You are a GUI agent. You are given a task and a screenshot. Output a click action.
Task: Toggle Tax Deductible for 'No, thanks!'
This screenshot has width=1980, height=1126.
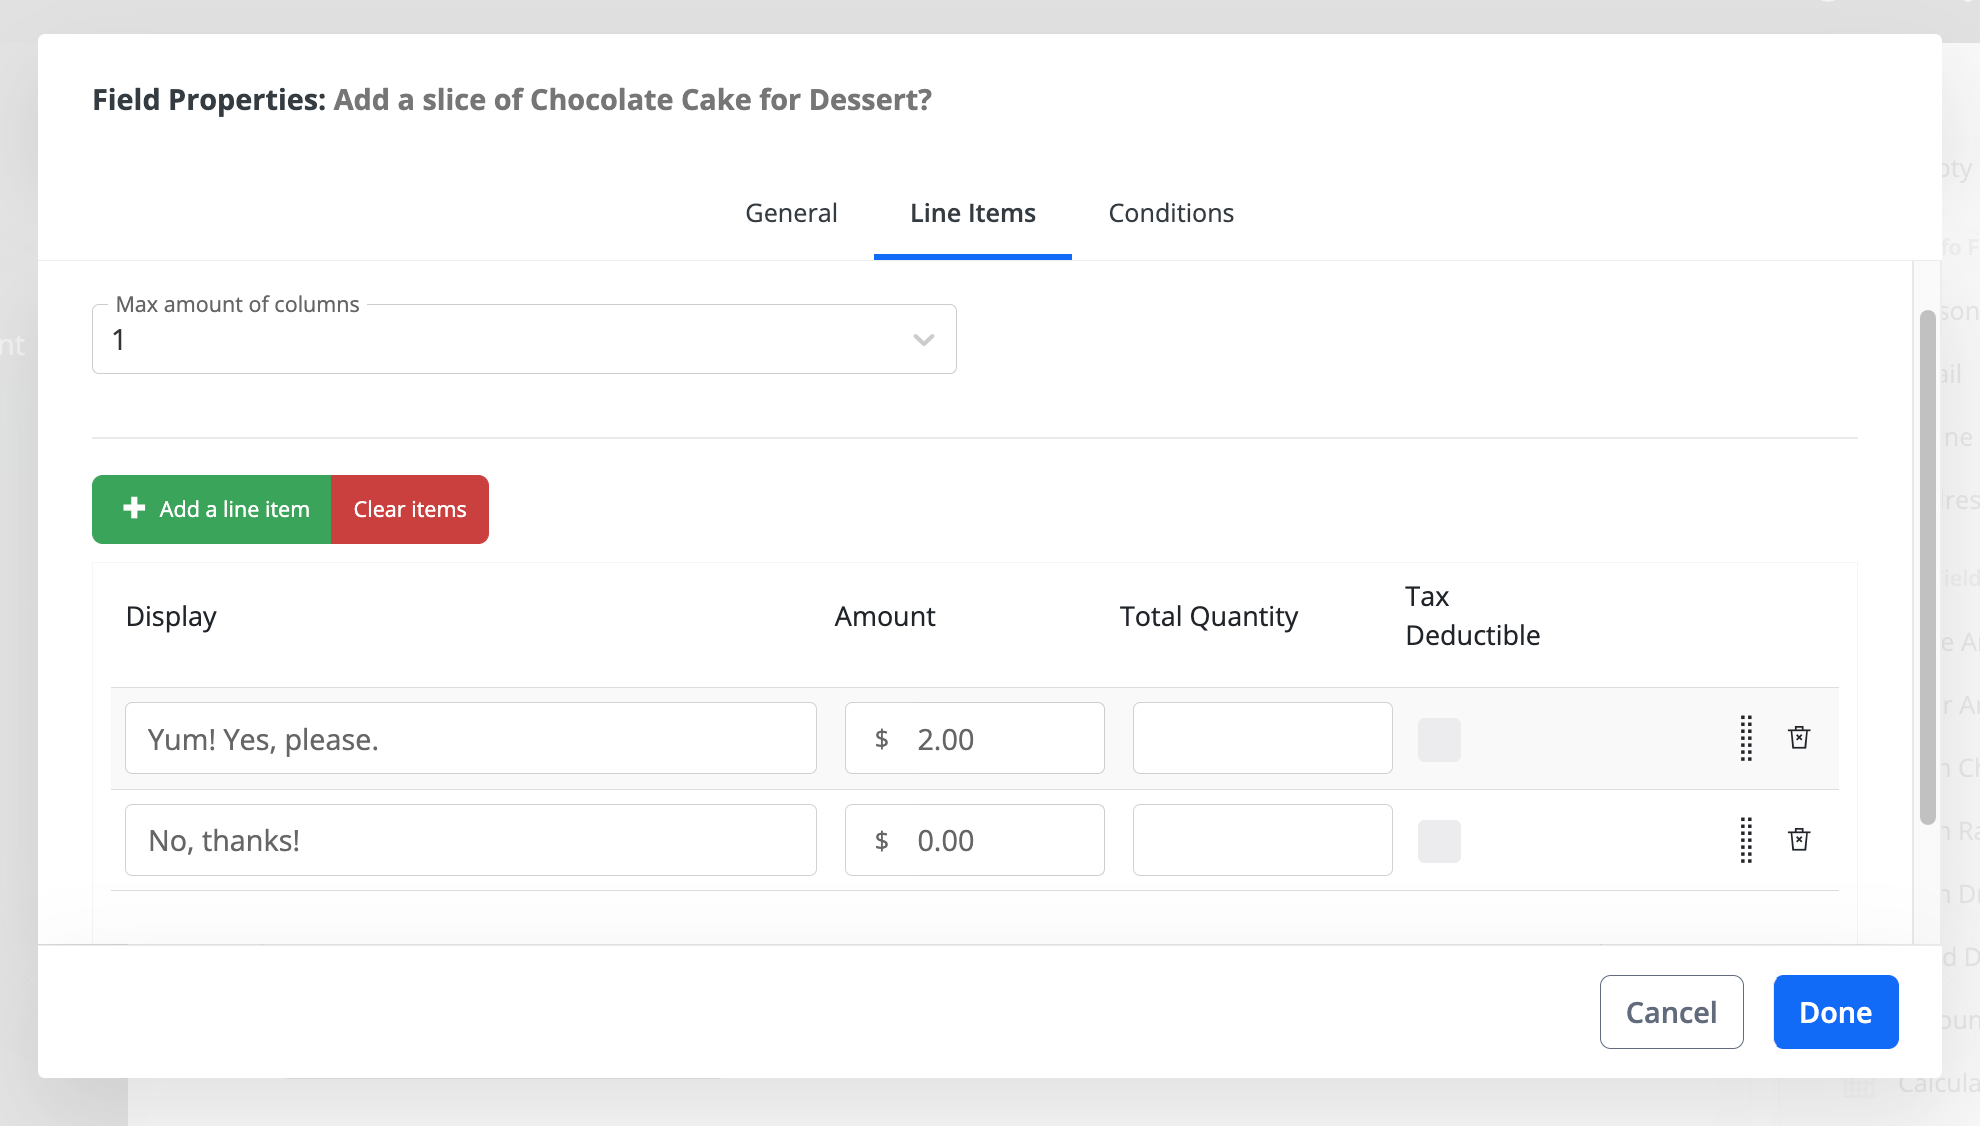[x=1439, y=842]
